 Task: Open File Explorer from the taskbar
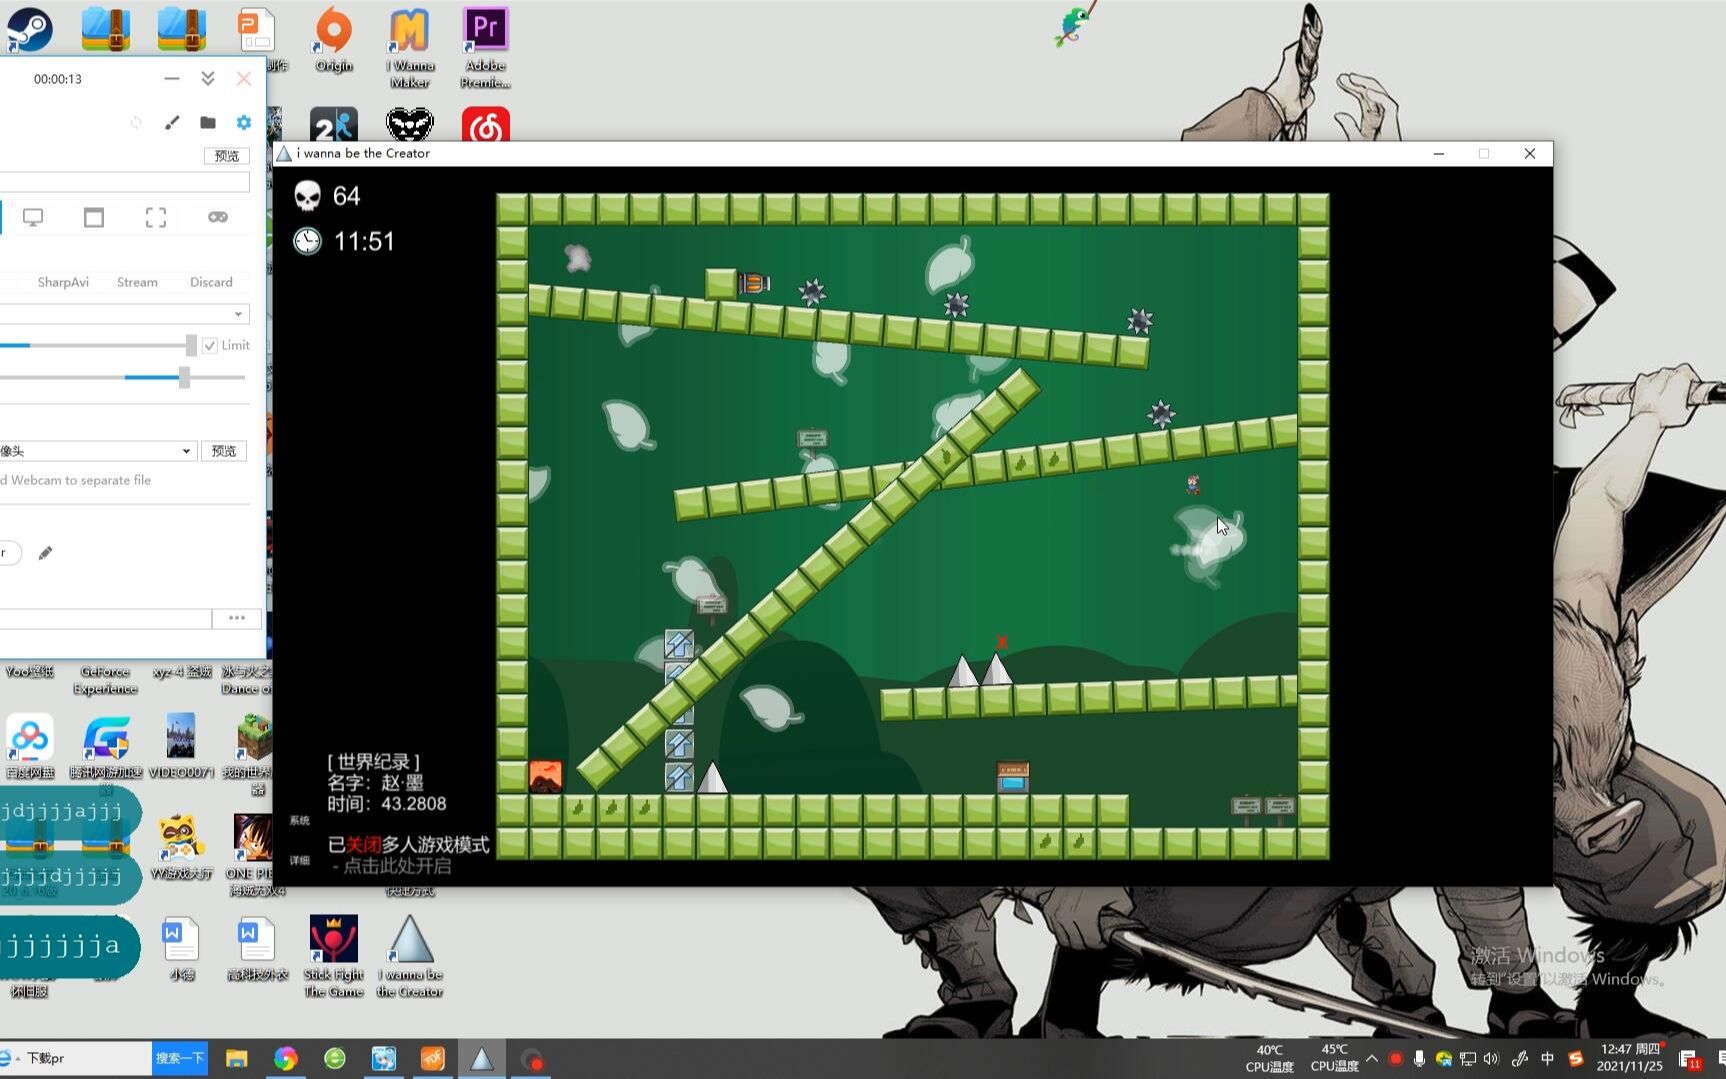tap(237, 1059)
